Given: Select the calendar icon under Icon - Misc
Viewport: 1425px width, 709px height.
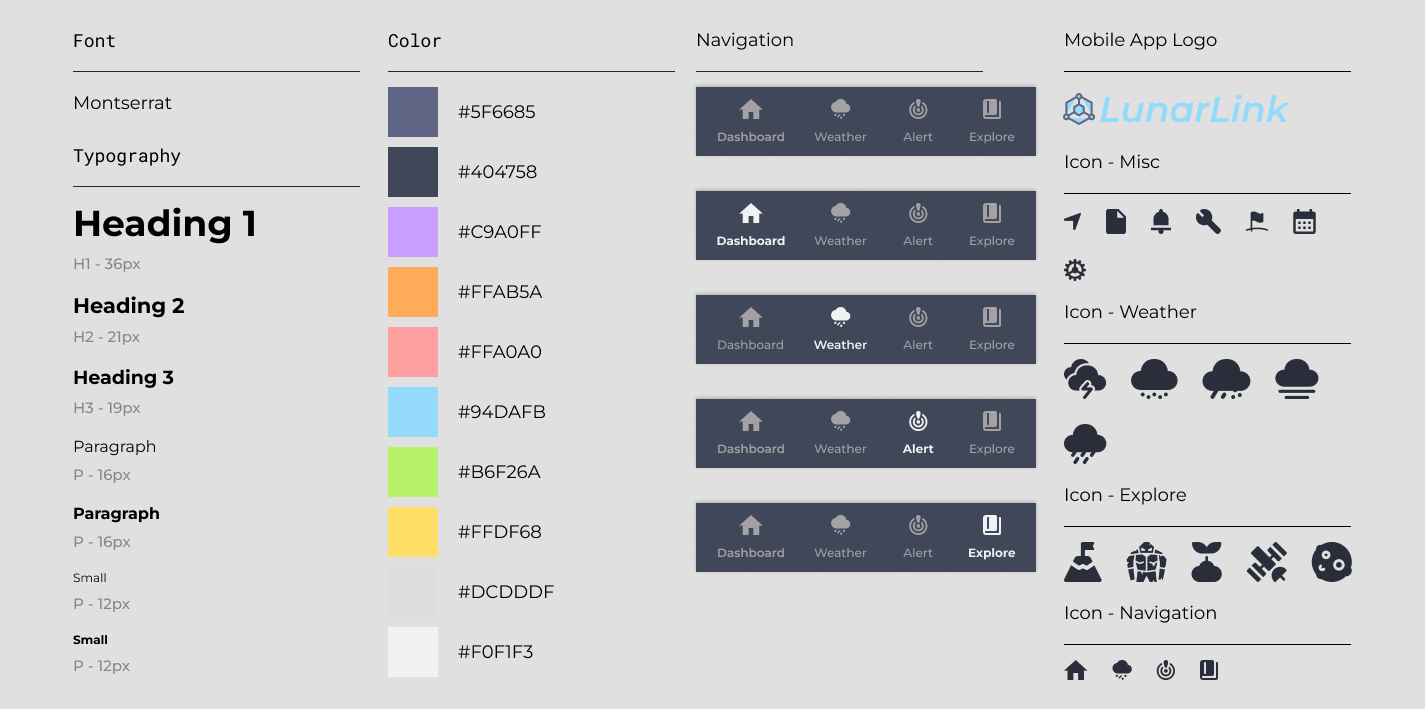Looking at the screenshot, I should [1304, 222].
